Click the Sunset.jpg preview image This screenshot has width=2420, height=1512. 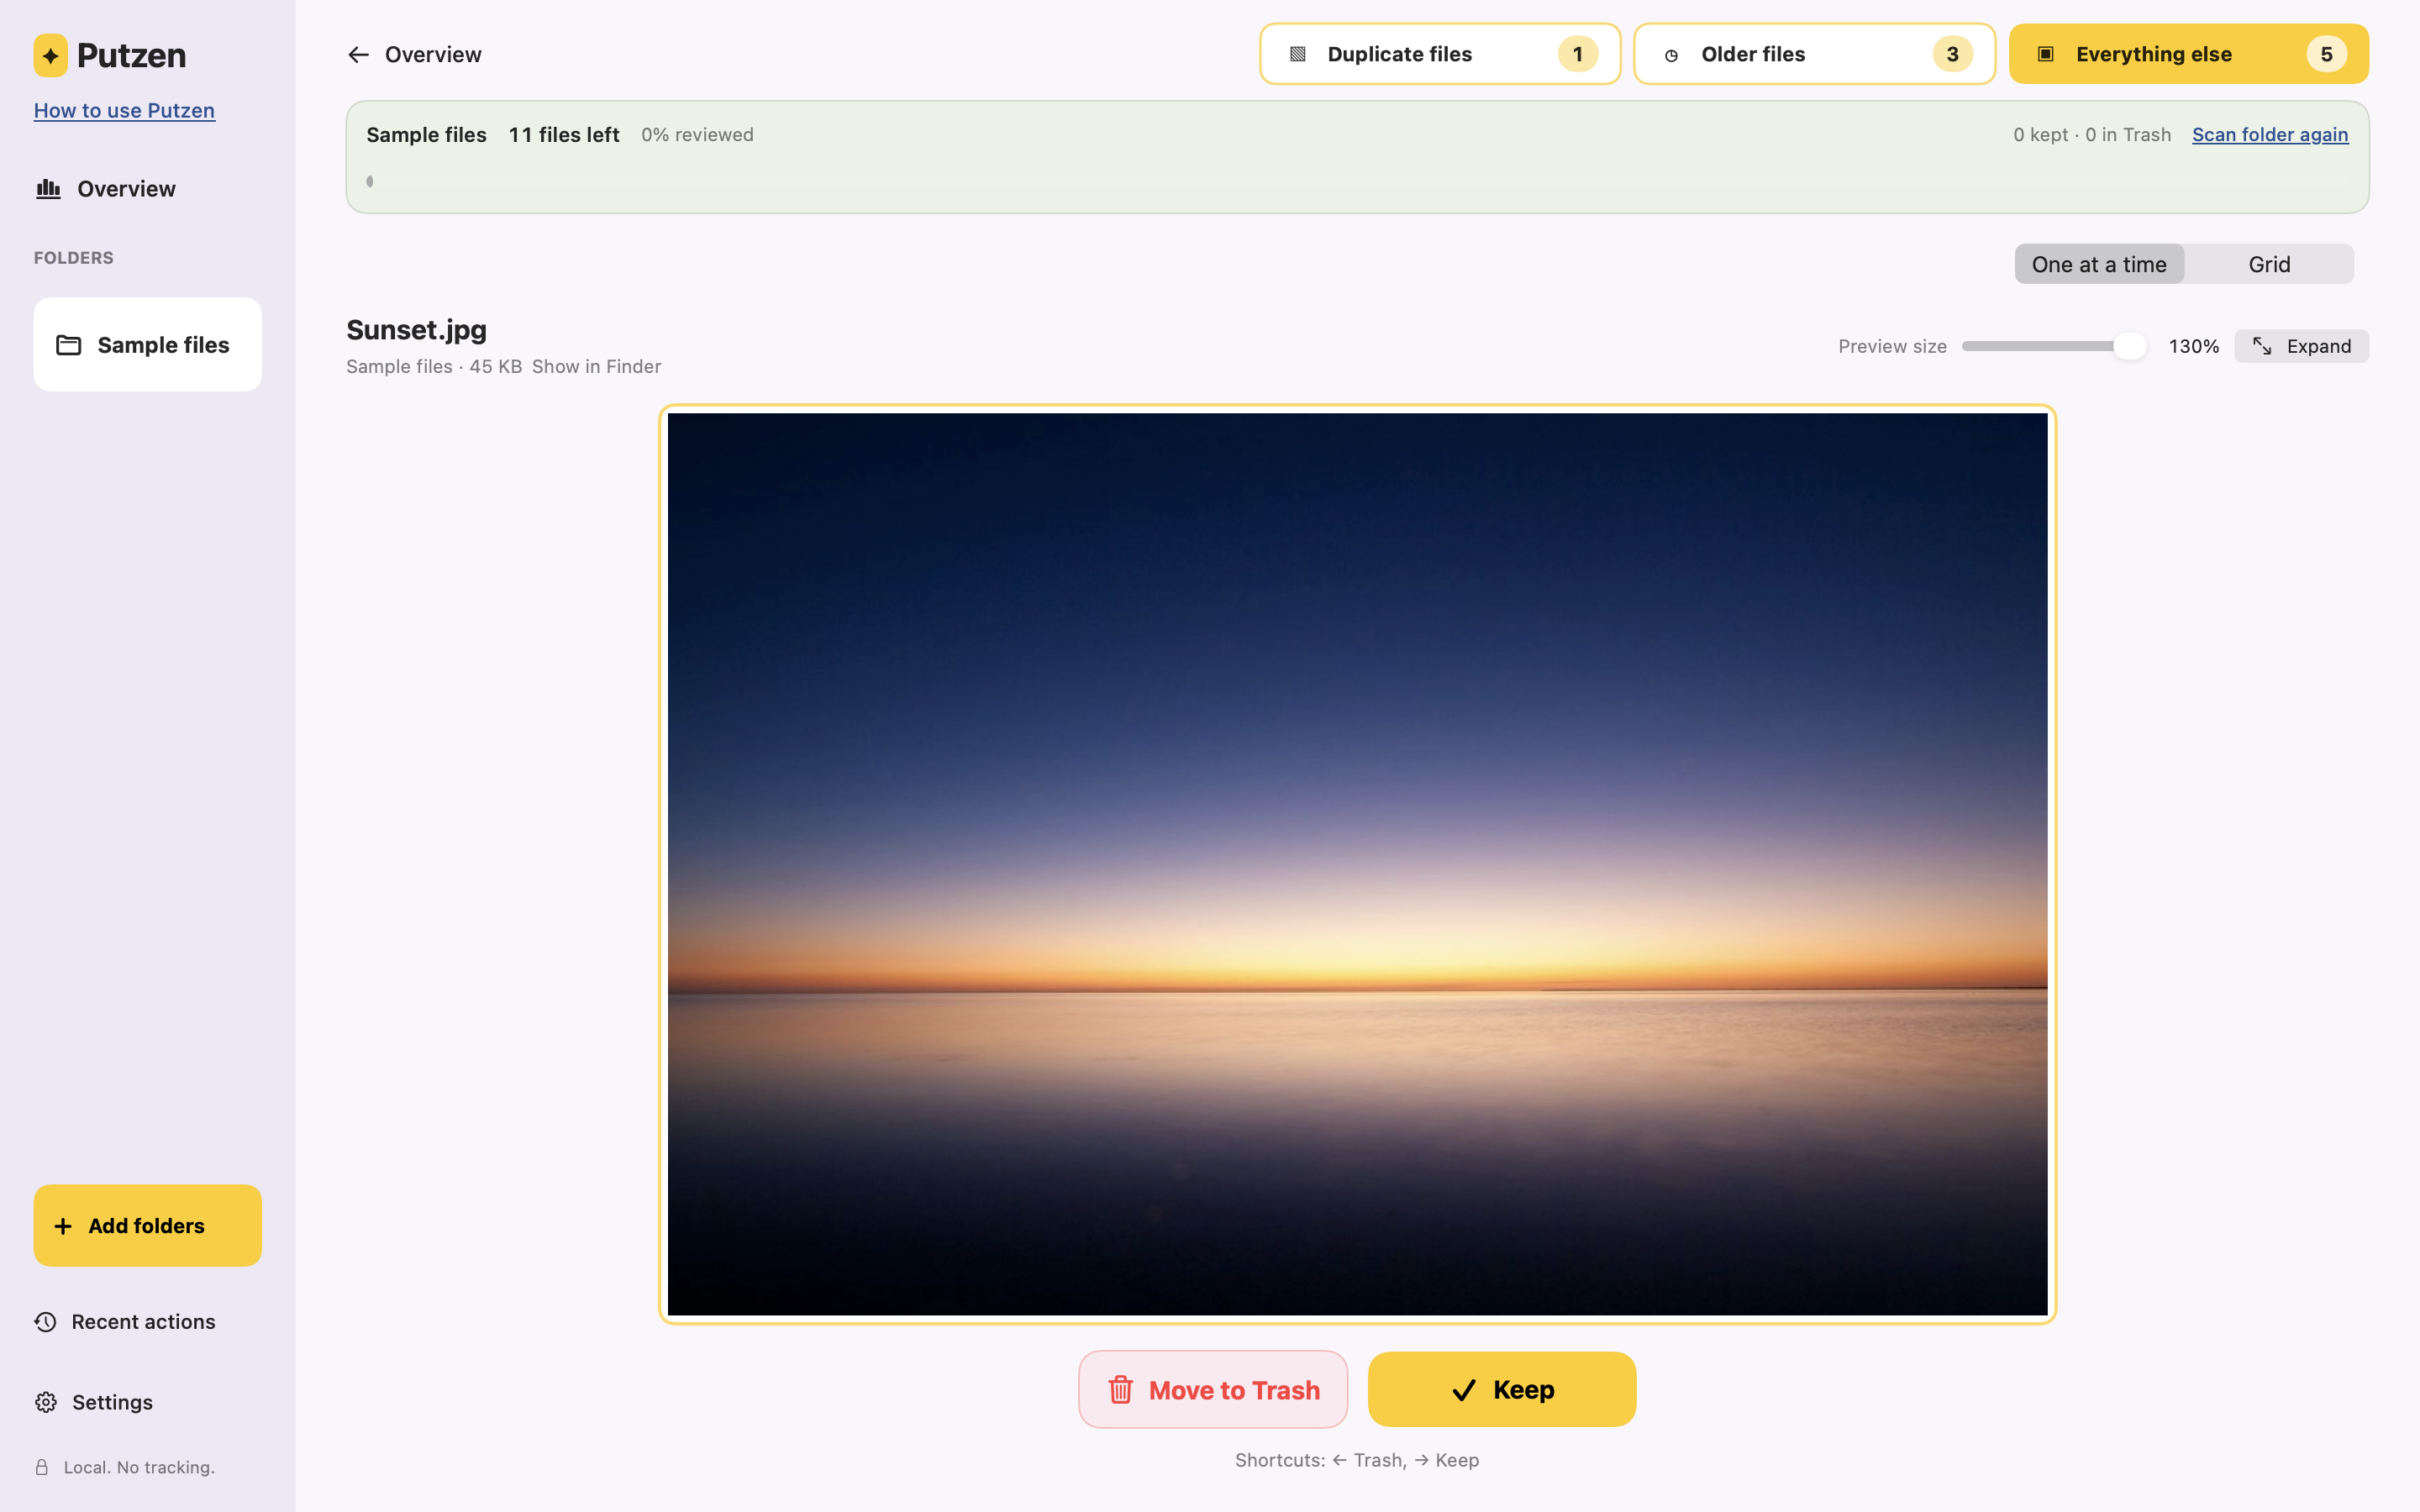pos(1357,864)
